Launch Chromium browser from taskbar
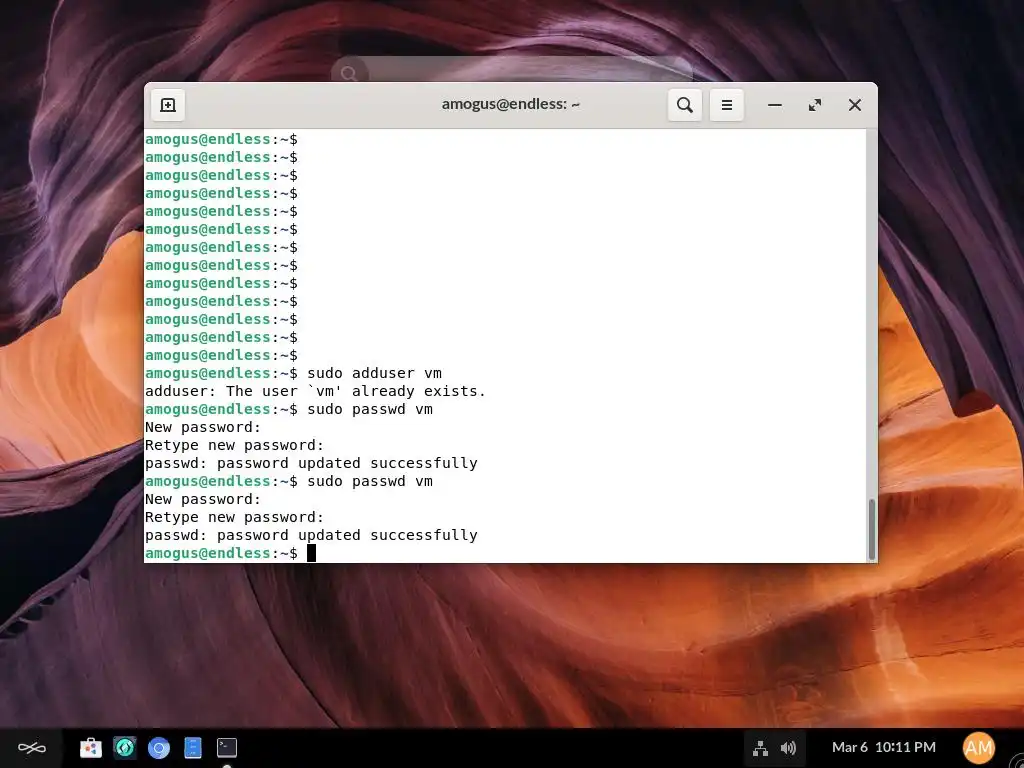1024x768 pixels. click(159, 748)
